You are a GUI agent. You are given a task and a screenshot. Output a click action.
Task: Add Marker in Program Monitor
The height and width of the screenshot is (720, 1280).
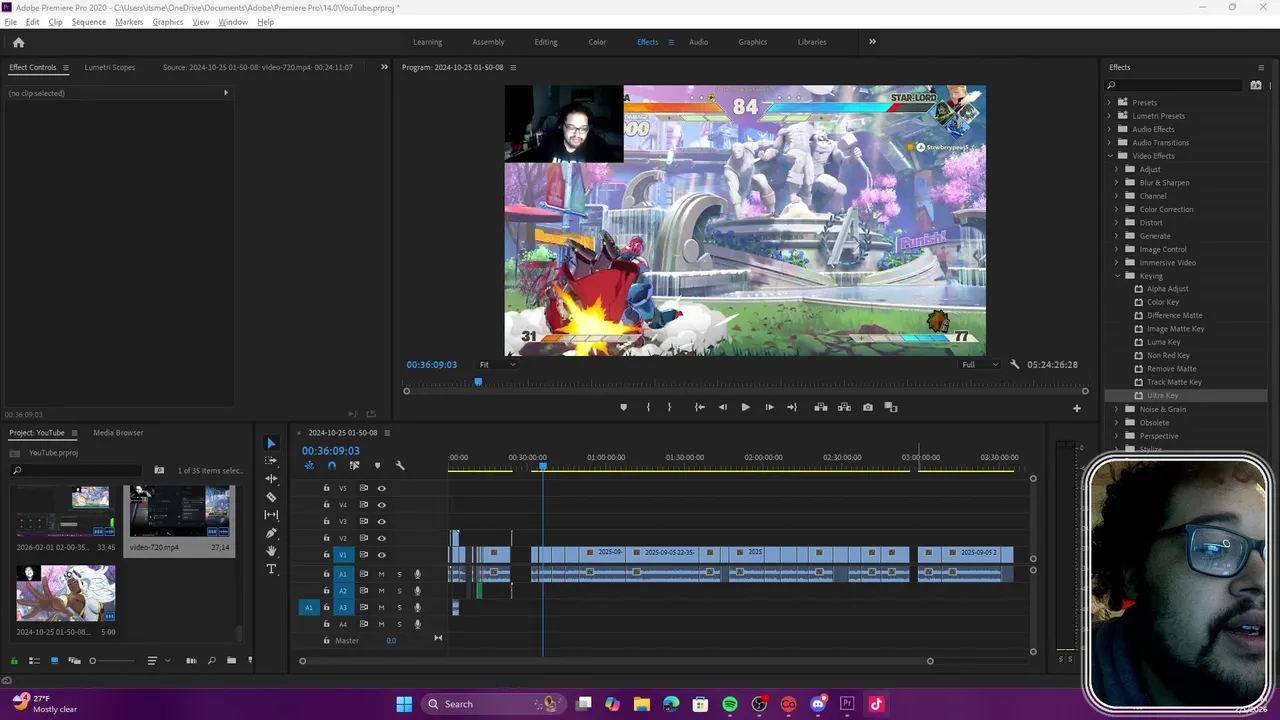pyautogui.click(x=623, y=407)
